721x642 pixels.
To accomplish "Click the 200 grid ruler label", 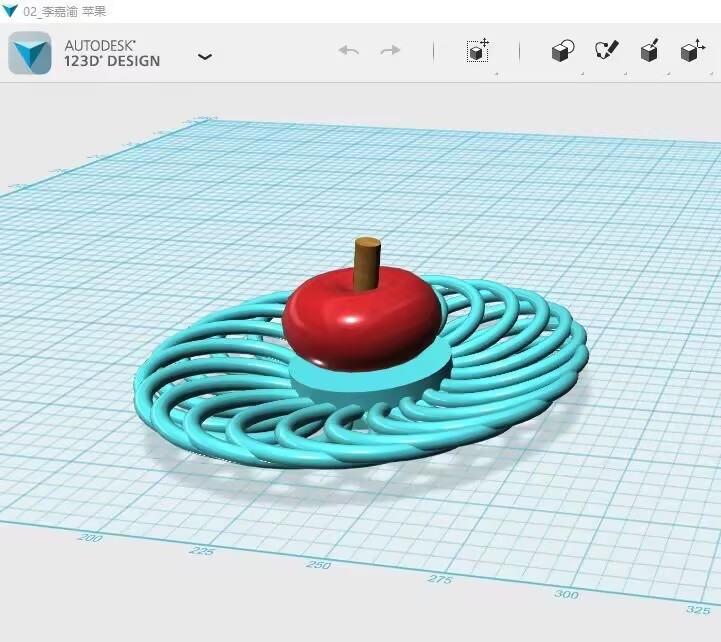I will tap(91, 537).
